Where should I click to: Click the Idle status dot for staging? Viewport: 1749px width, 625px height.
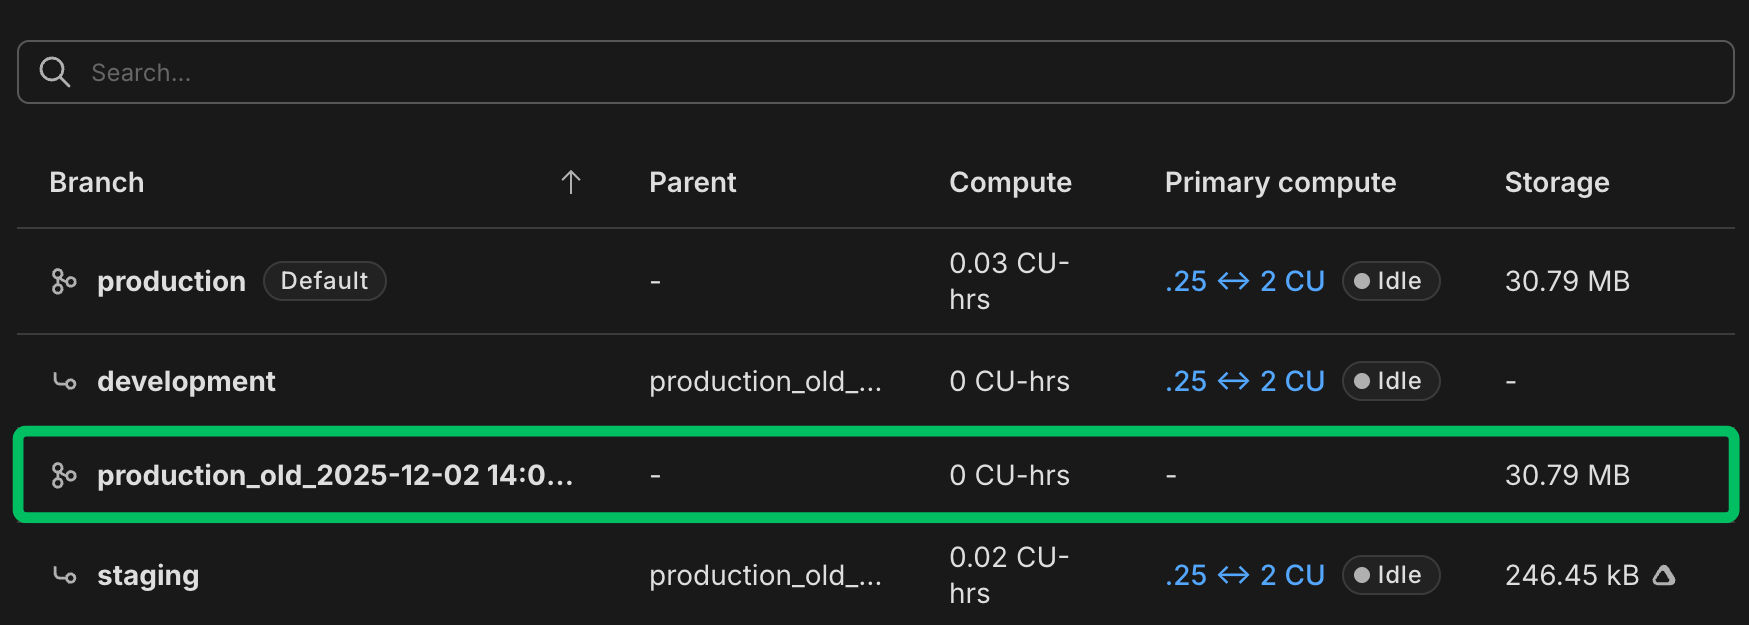[x=1362, y=575]
